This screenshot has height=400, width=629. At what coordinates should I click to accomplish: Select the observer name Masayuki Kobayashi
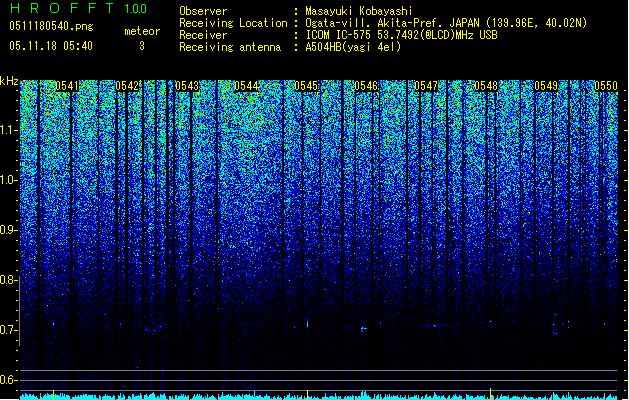tap(359, 11)
